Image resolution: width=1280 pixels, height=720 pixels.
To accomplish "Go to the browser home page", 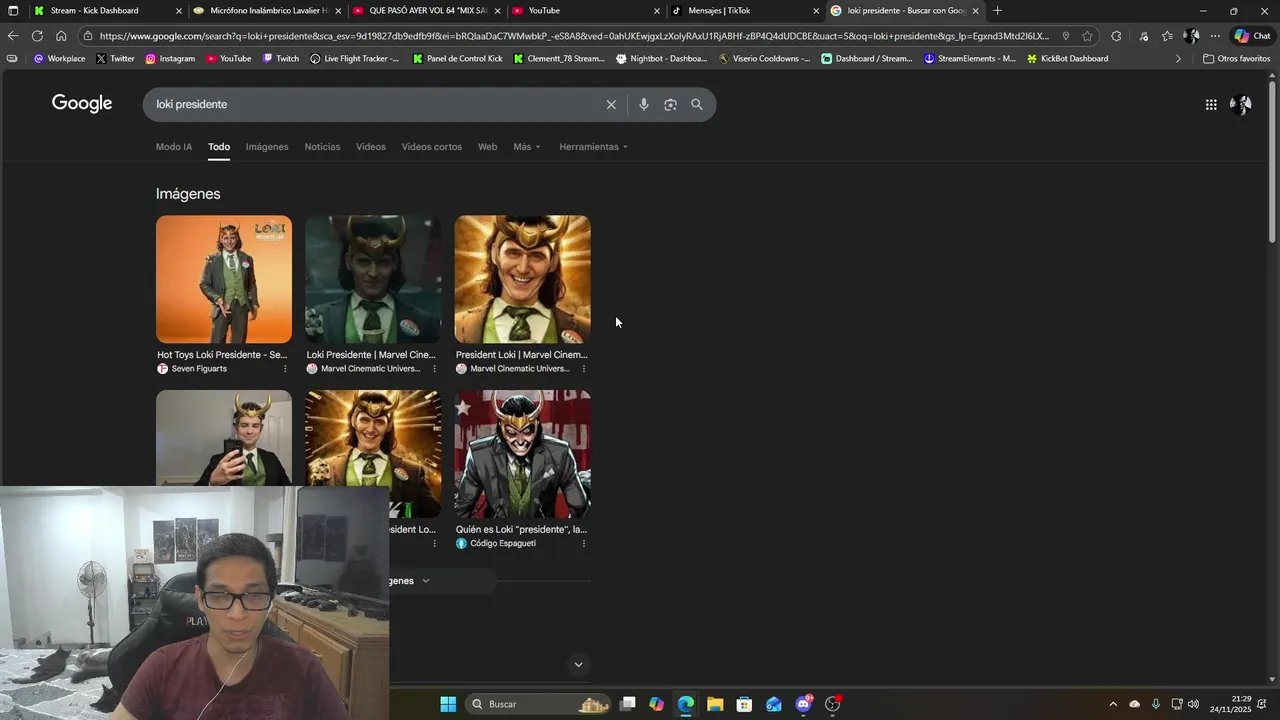I will pyautogui.click(x=61, y=36).
